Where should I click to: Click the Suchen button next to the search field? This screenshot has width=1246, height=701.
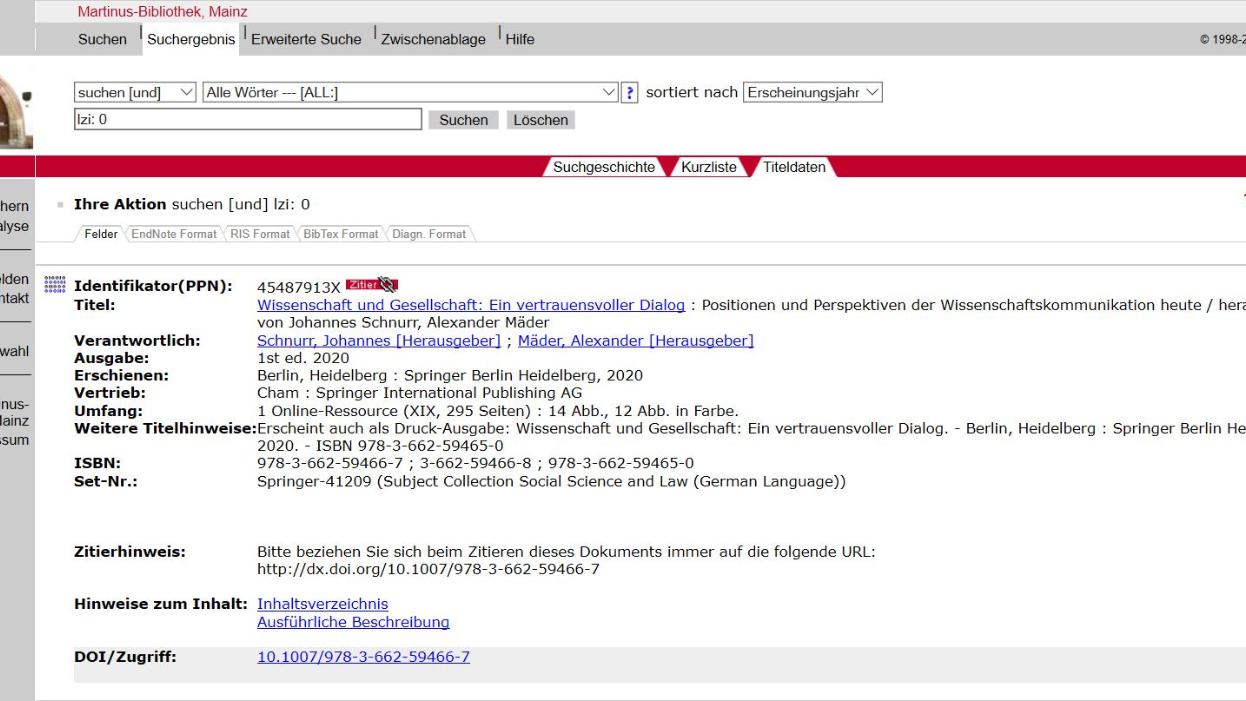point(464,120)
